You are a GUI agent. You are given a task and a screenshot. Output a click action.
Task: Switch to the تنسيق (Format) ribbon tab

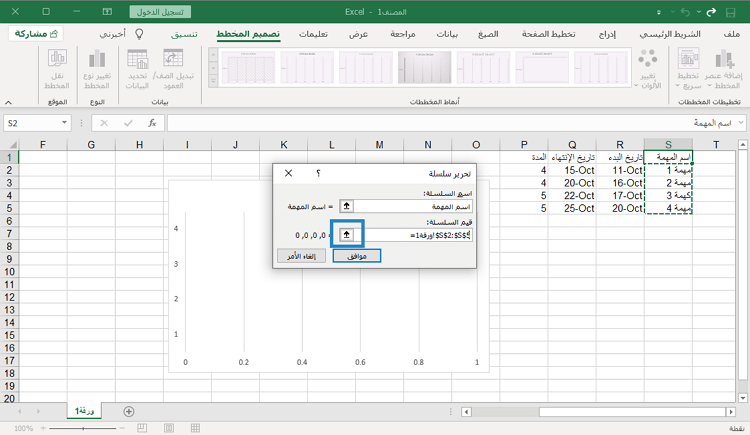pos(184,34)
